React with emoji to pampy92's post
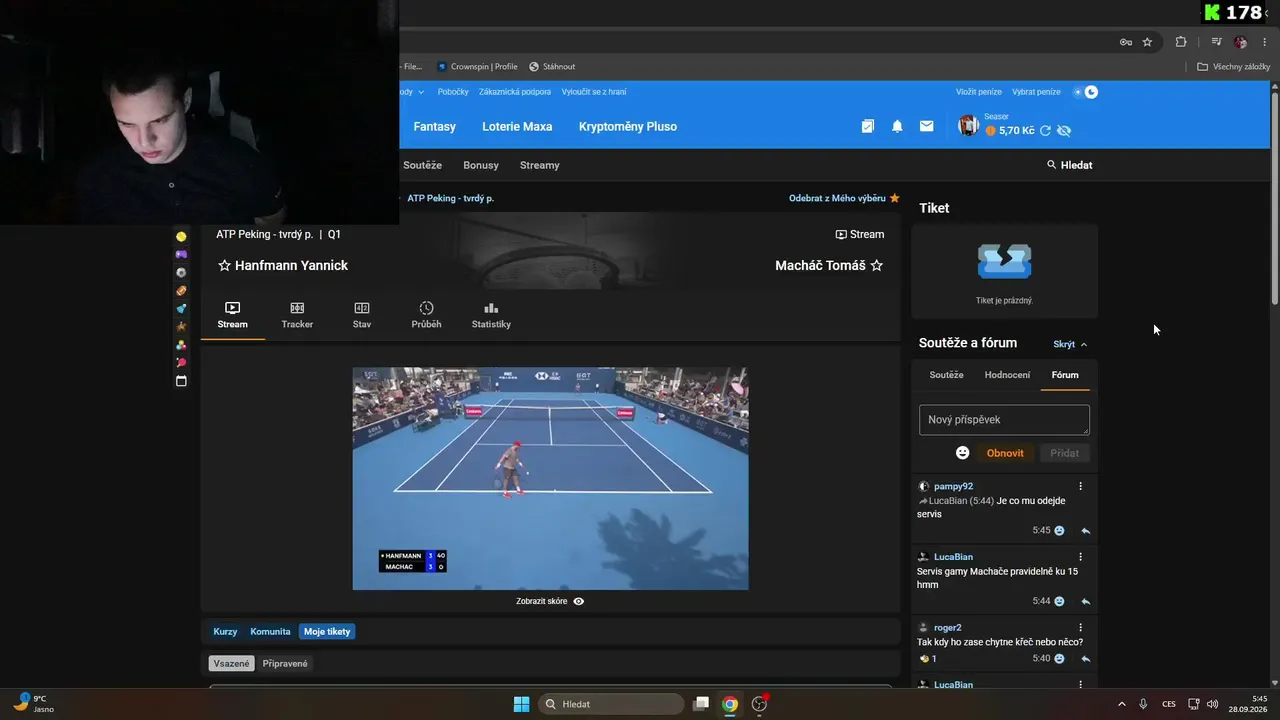The image size is (1280, 720). tap(1059, 531)
